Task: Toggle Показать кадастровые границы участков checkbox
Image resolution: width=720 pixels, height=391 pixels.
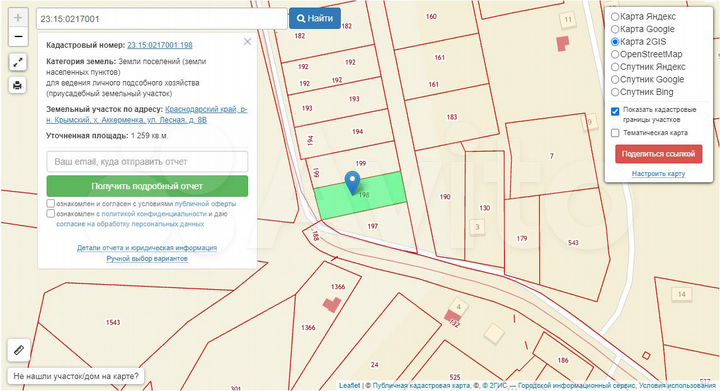Action: (615, 111)
